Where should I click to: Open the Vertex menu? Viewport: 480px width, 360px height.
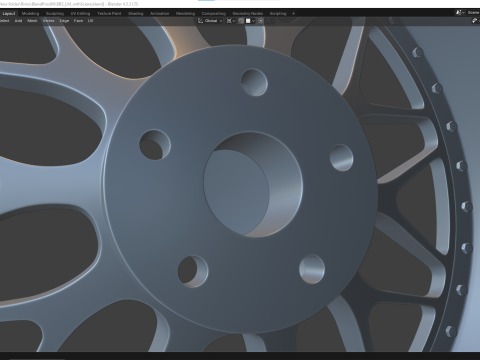point(48,21)
